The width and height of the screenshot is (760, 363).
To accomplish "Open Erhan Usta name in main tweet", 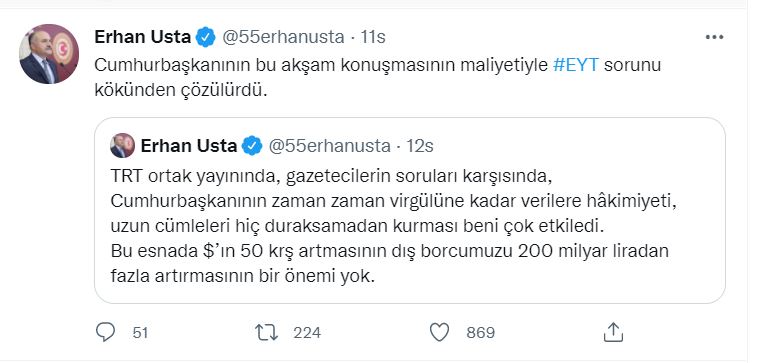I will [142, 37].
